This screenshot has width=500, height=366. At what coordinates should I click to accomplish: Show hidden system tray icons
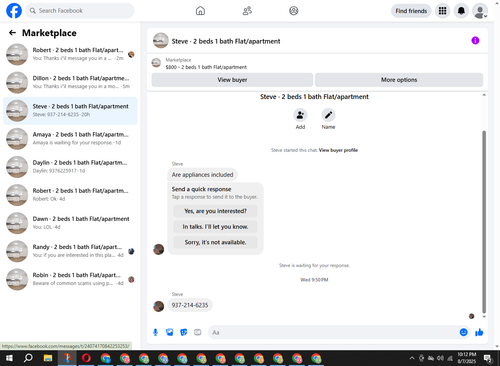point(412,358)
